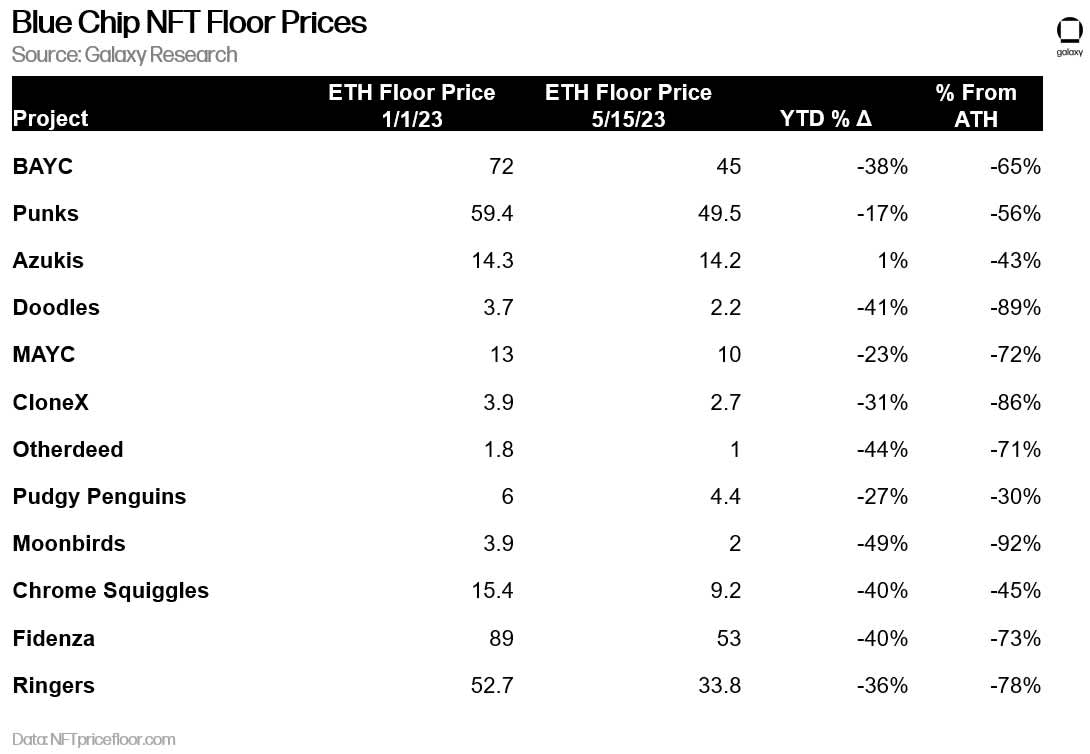Image resolution: width=1090 pixels, height=754 pixels.
Task: Click the ETH Floor Price 1/1/23 header
Action: [x=411, y=105]
